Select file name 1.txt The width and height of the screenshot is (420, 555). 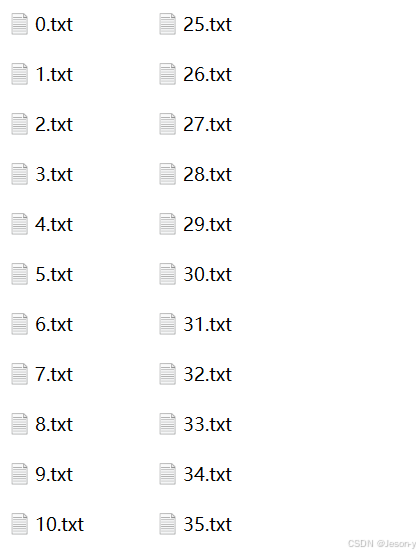(x=54, y=74)
